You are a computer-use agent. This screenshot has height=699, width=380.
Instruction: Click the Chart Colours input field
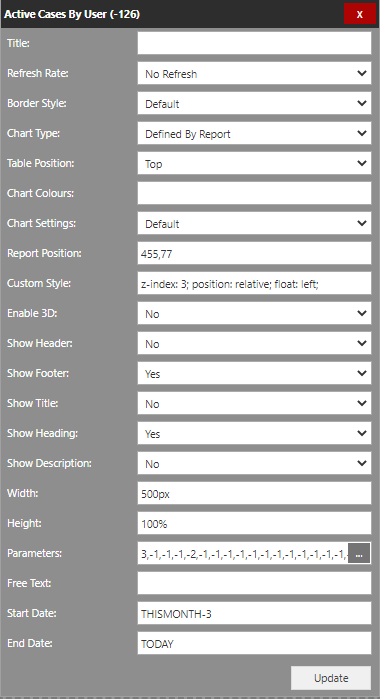coord(254,193)
